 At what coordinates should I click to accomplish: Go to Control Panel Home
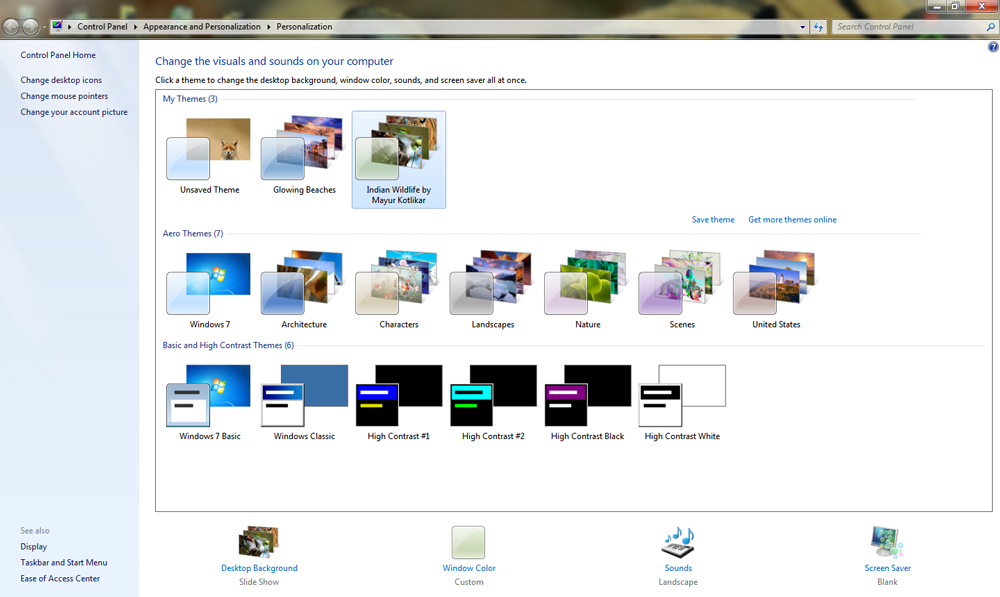coord(58,55)
